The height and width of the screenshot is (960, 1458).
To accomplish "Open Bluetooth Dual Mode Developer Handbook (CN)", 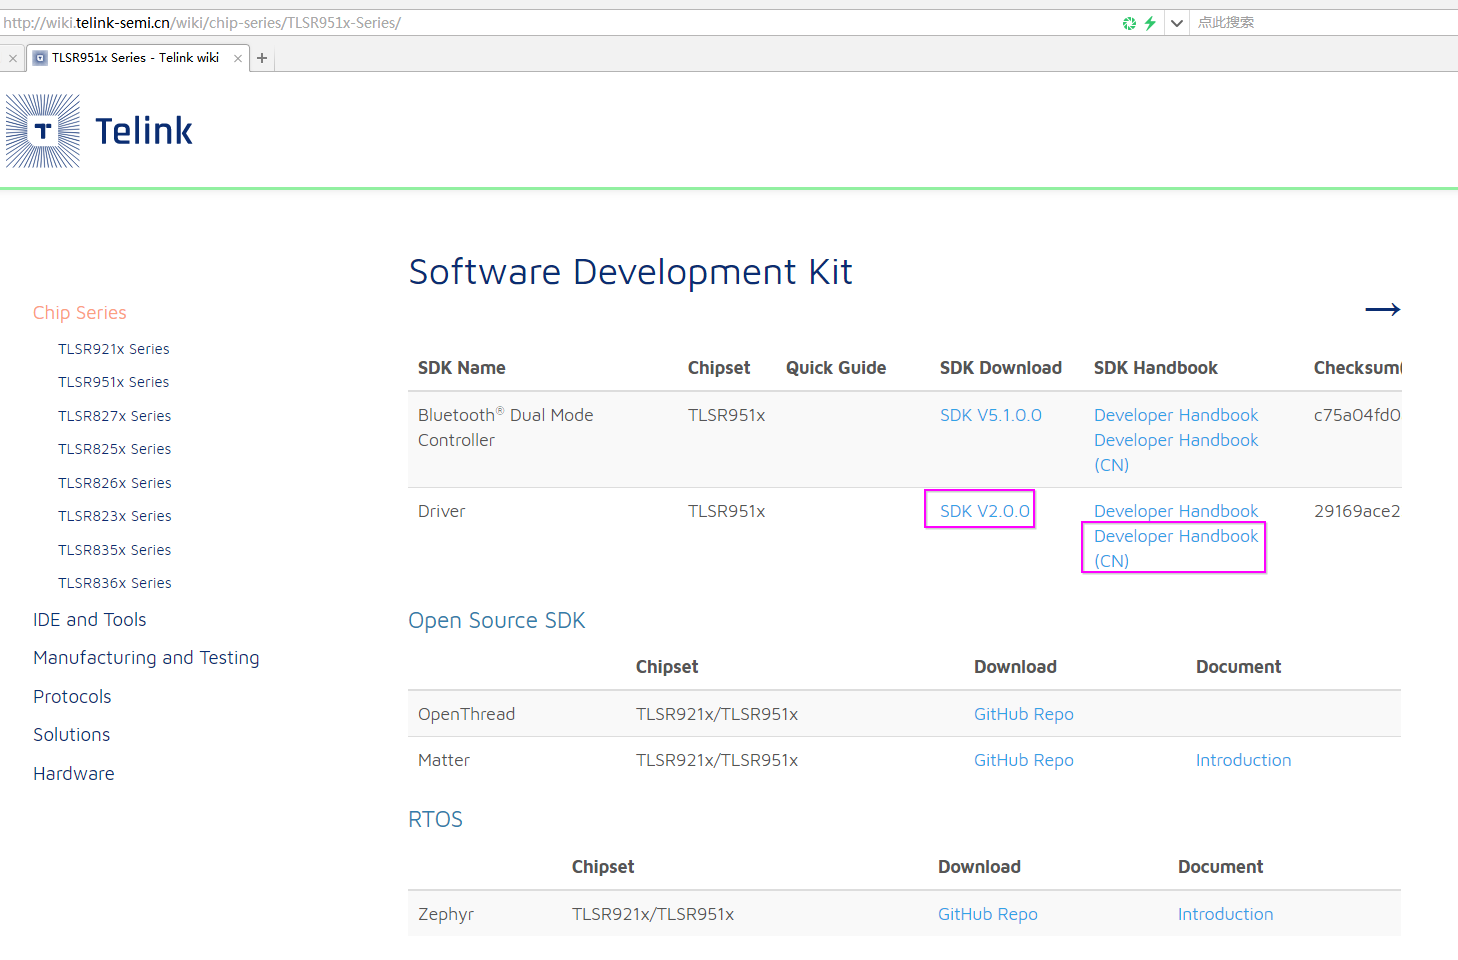I will pyautogui.click(x=1176, y=452).
